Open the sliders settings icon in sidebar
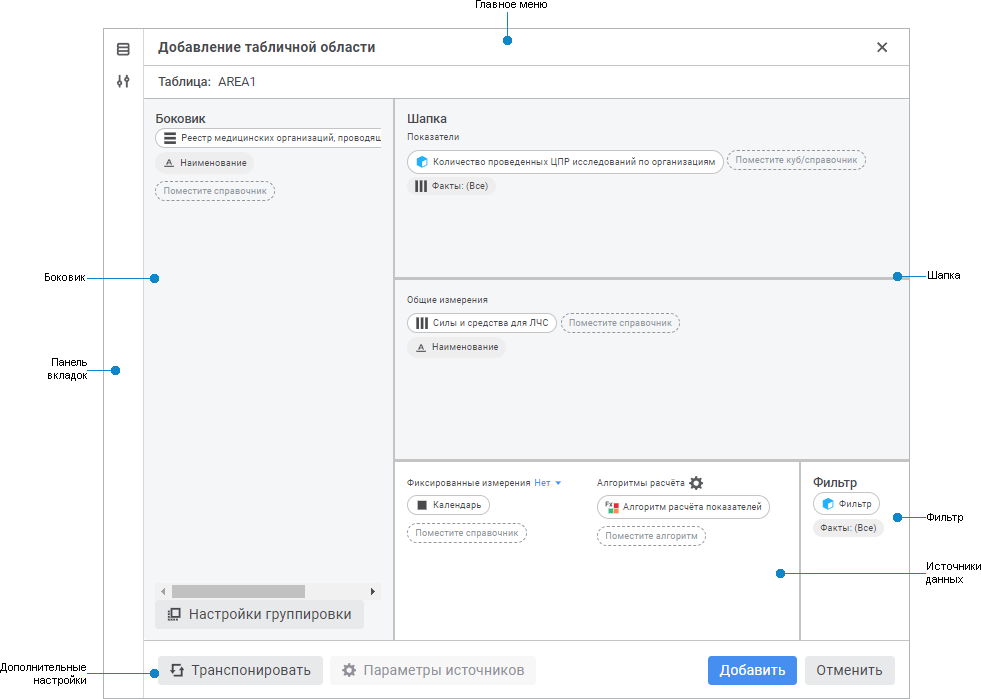981x699 pixels. tap(123, 82)
